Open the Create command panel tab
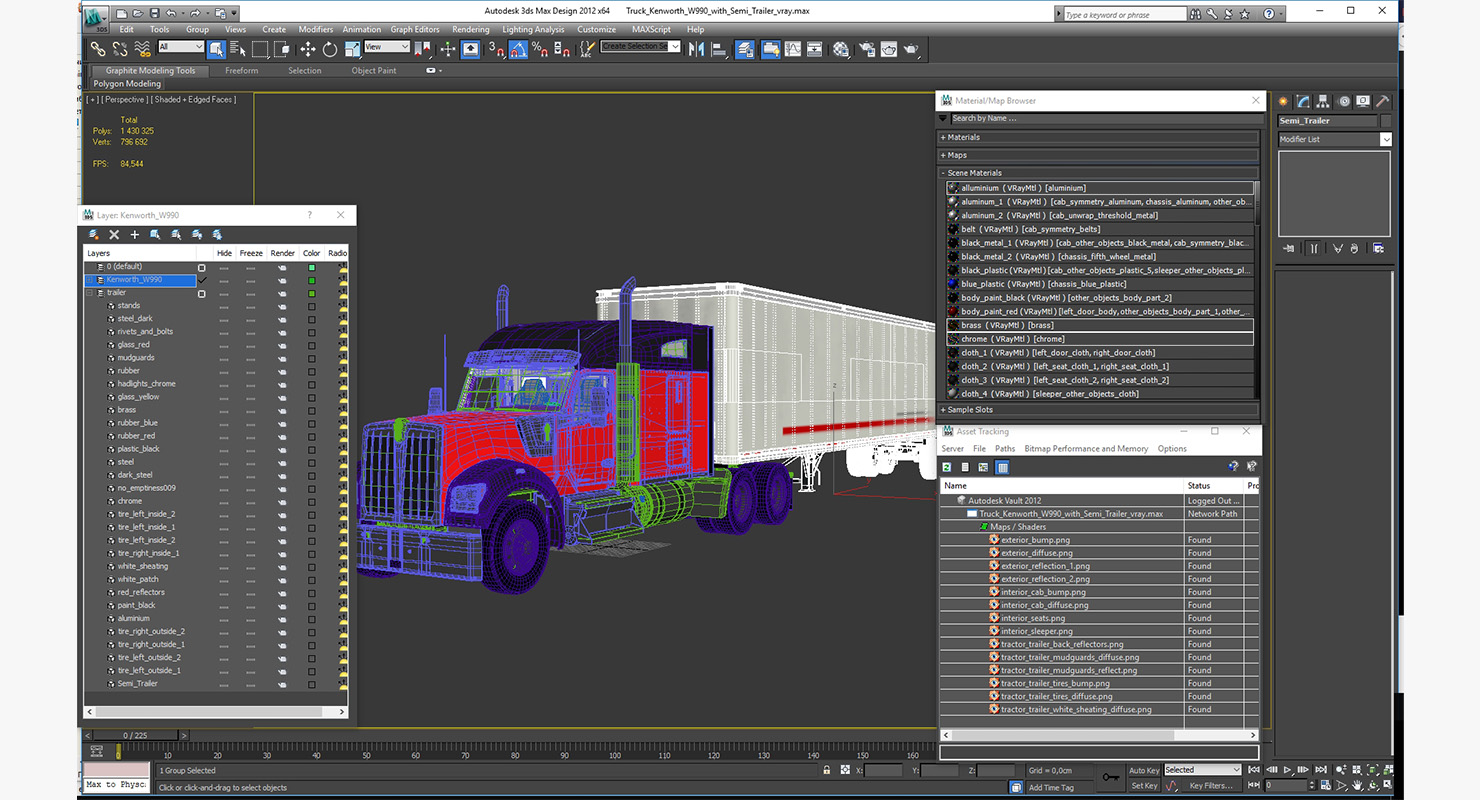This screenshot has width=1480, height=800. tap(1283, 101)
